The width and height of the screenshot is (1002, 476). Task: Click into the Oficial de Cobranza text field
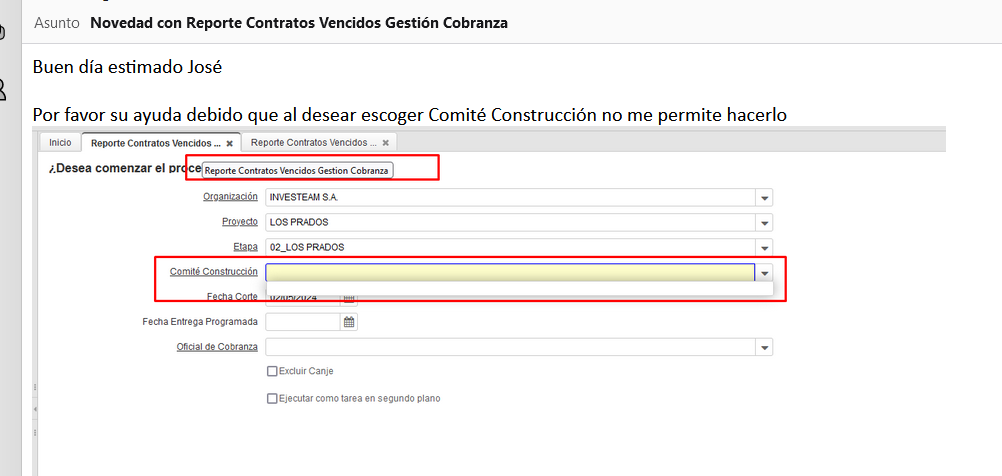[509, 347]
